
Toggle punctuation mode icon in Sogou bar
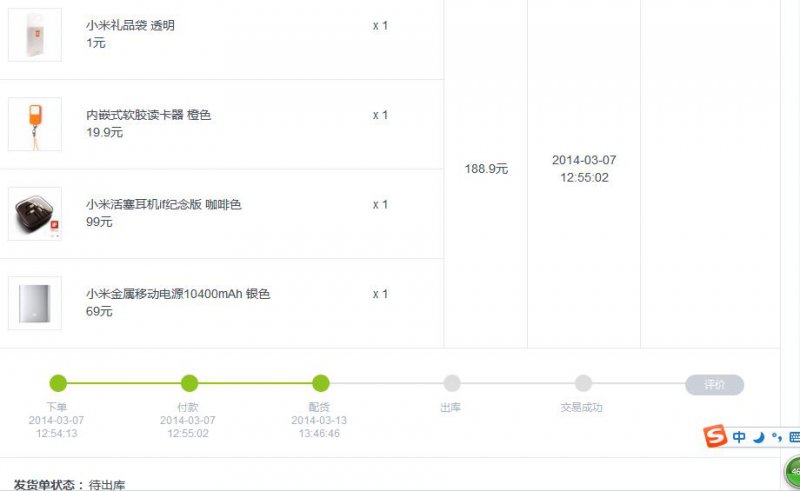pyautogui.click(x=777, y=437)
